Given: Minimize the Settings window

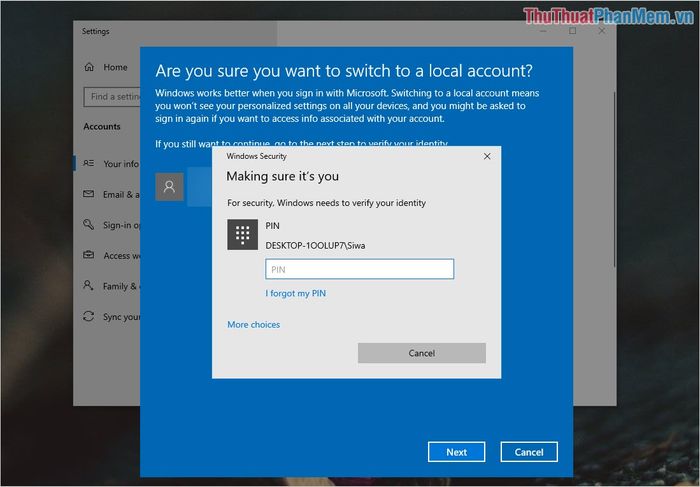Looking at the screenshot, I should (x=543, y=31).
